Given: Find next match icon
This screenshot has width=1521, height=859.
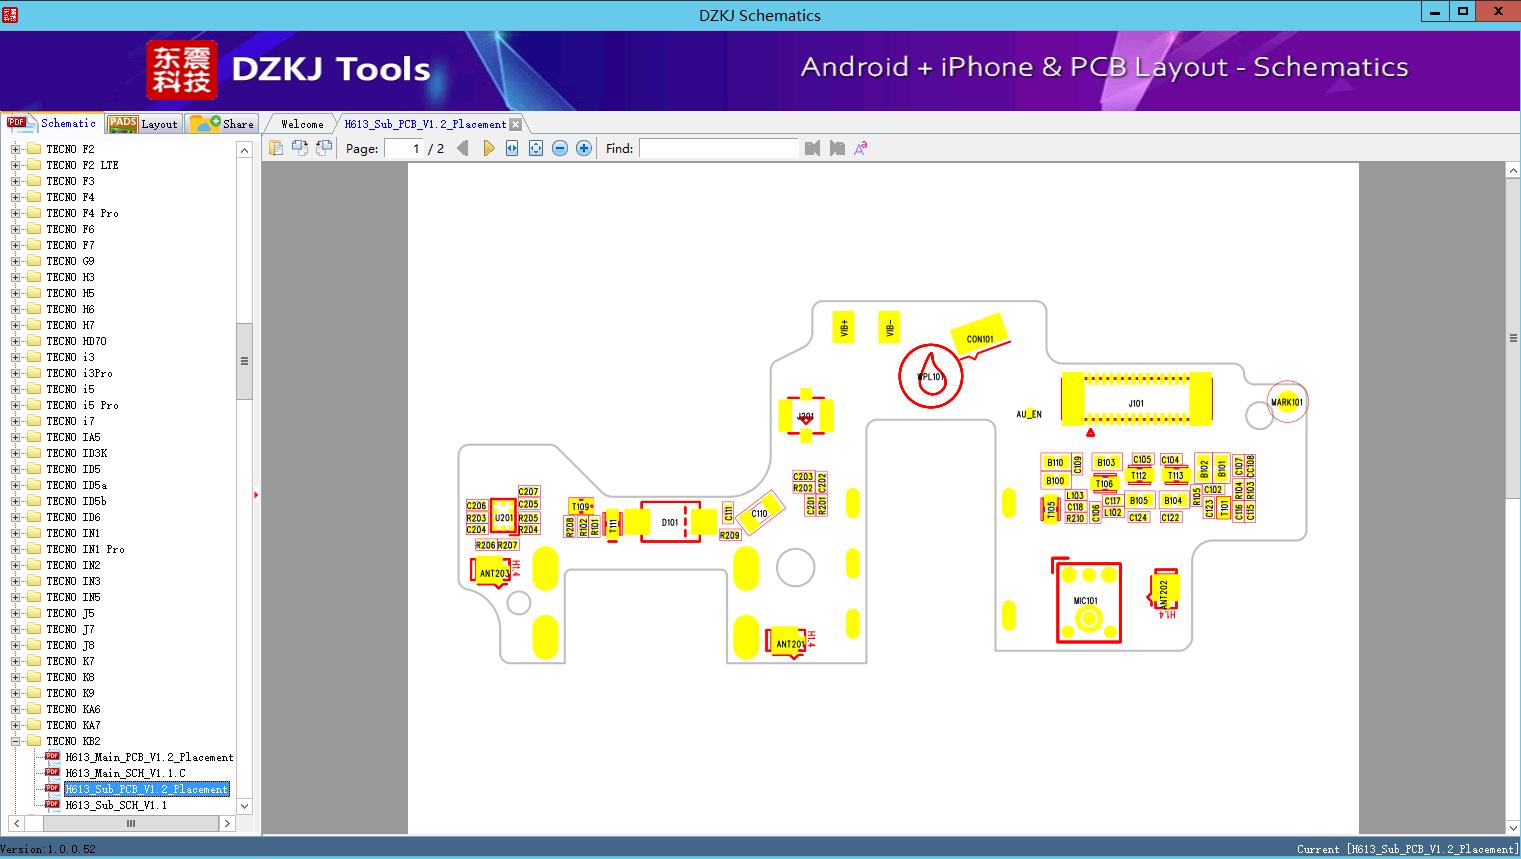Looking at the screenshot, I should coord(837,148).
